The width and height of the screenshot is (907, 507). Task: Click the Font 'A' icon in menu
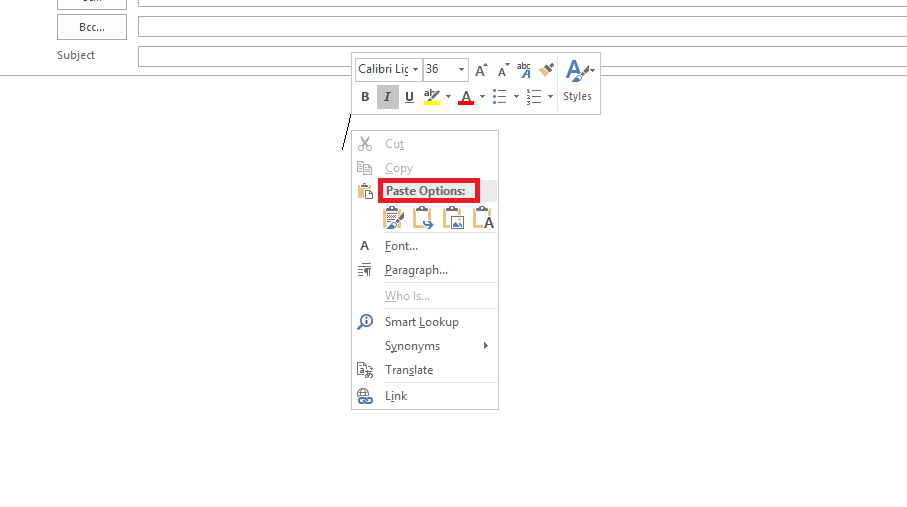[x=364, y=246]
